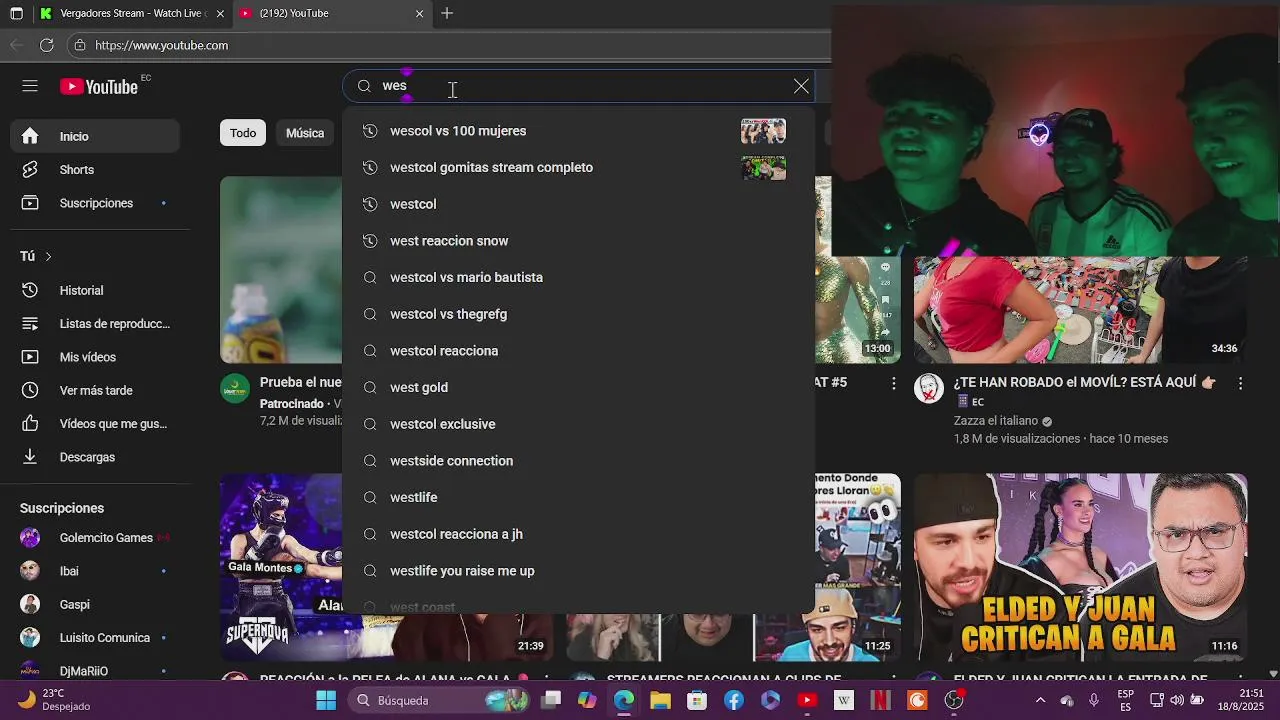The width and height of the screenshot is (1280, 720).
Task: Open the '¿TE HAN ROBADO el MÓVIL?' video thumbnail
Action: tap(1080, 310)
